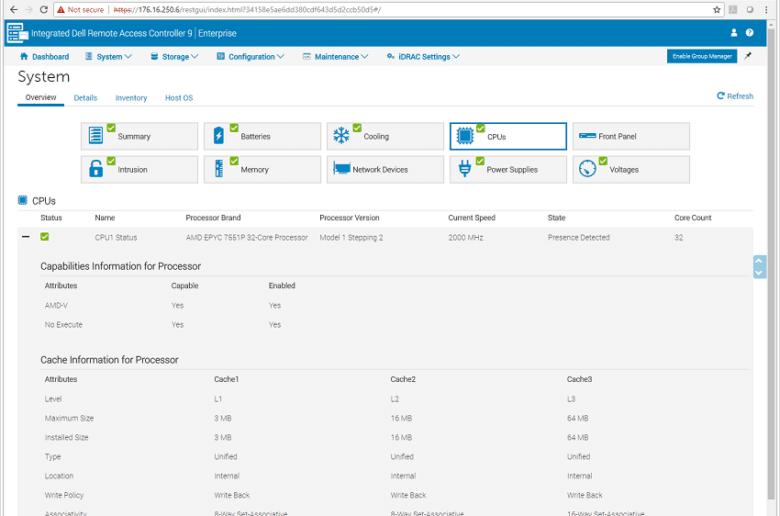Image resolution: width=780 pixels, height=516 pixels.
Task: Click the '2000 MHz' current speed value
Action: pos(466,238)
